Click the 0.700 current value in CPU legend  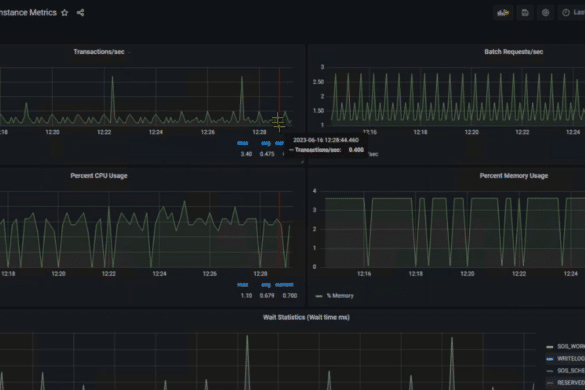tap(290, 296)
